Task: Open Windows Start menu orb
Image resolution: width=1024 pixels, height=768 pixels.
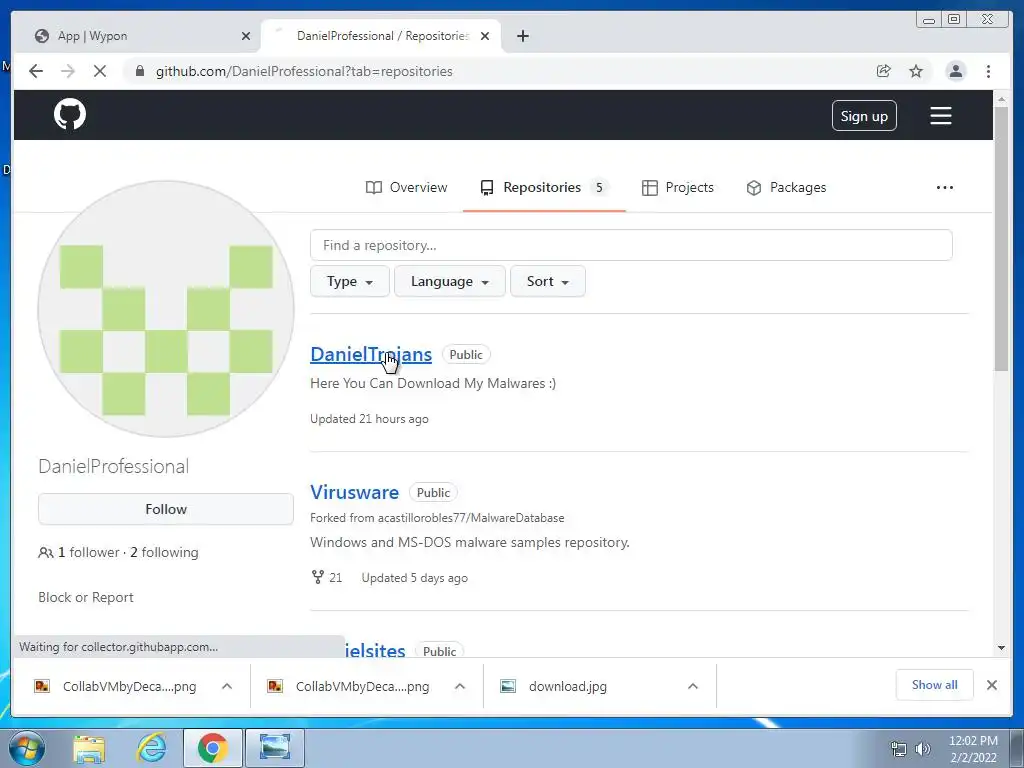Action: (27, 748)
